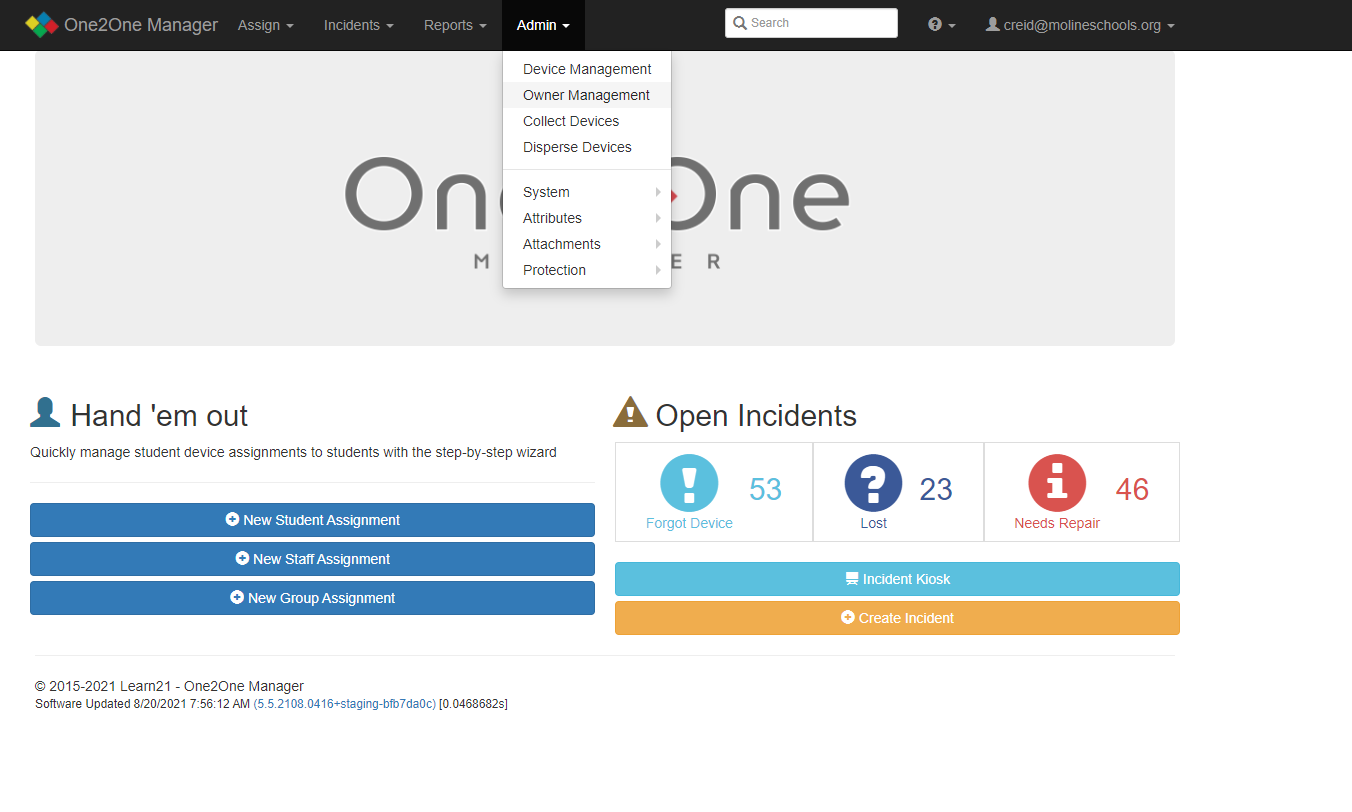
Task: Click the user profile icon beside the email
Action: [x=992, y=24]
